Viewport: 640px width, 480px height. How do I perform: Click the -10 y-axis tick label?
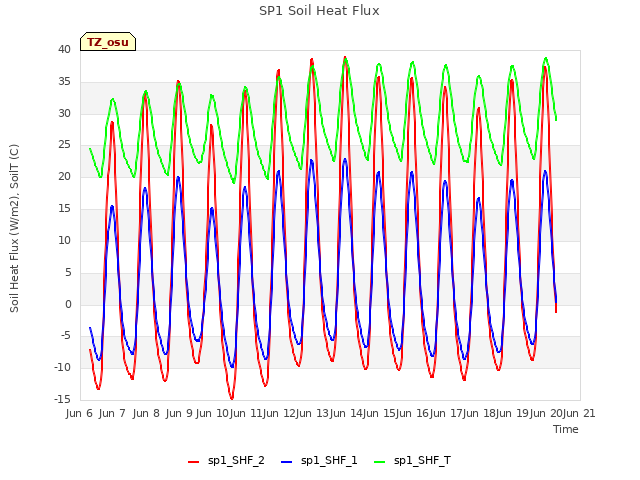click(x=62, y=367)
